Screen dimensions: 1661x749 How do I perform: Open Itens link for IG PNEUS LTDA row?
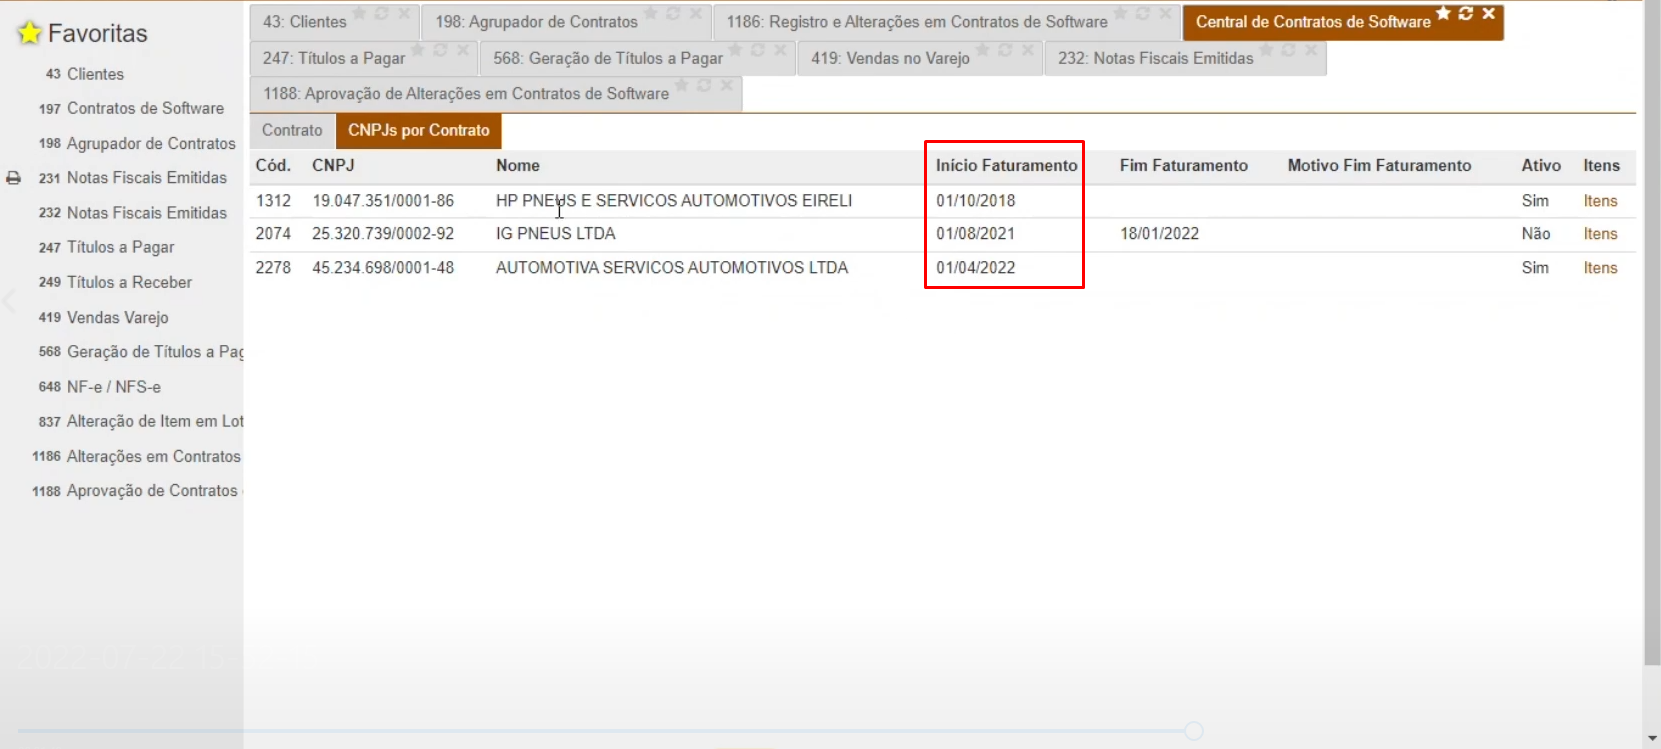[x=1600, y=234]
